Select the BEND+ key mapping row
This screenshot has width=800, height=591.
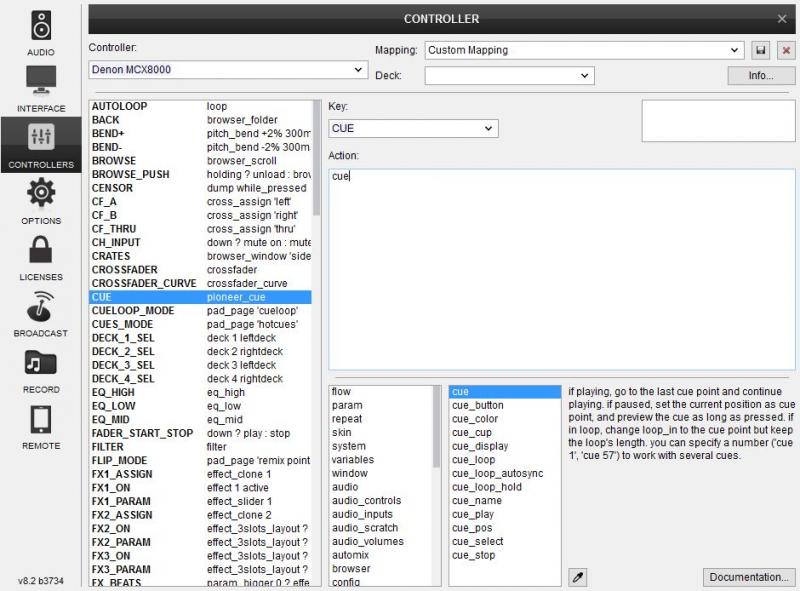(200, 133)
